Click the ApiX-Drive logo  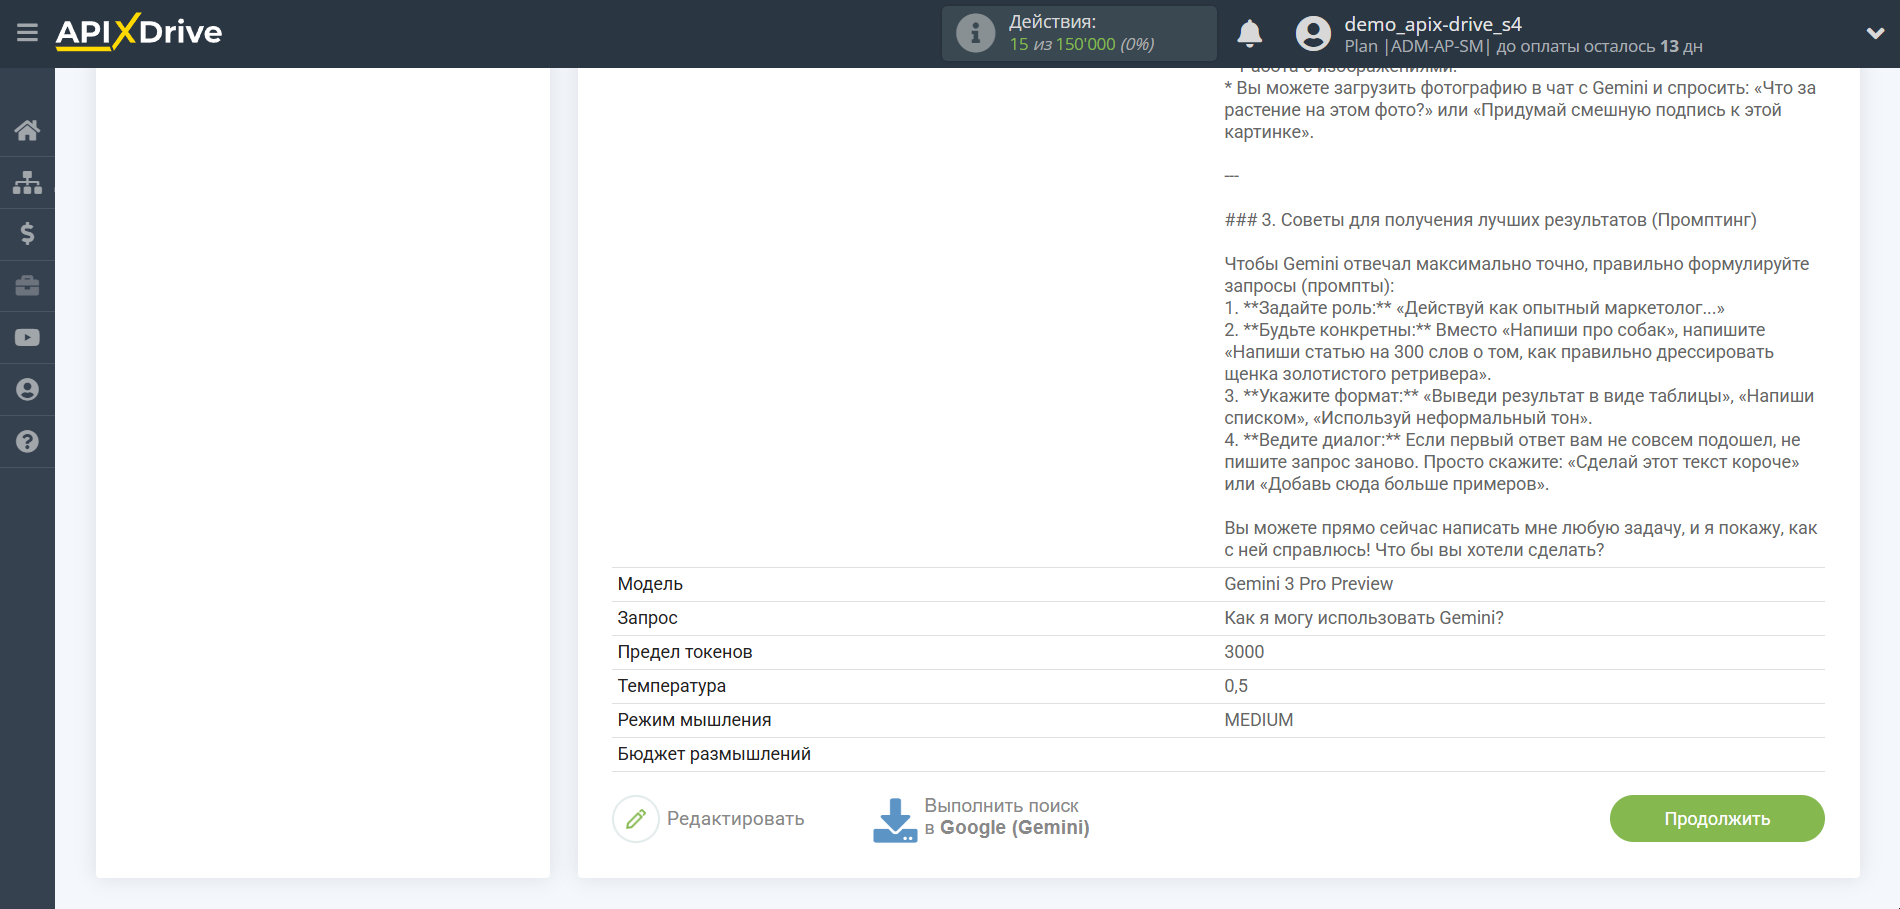pyautogui.click(x=139, y=32)
